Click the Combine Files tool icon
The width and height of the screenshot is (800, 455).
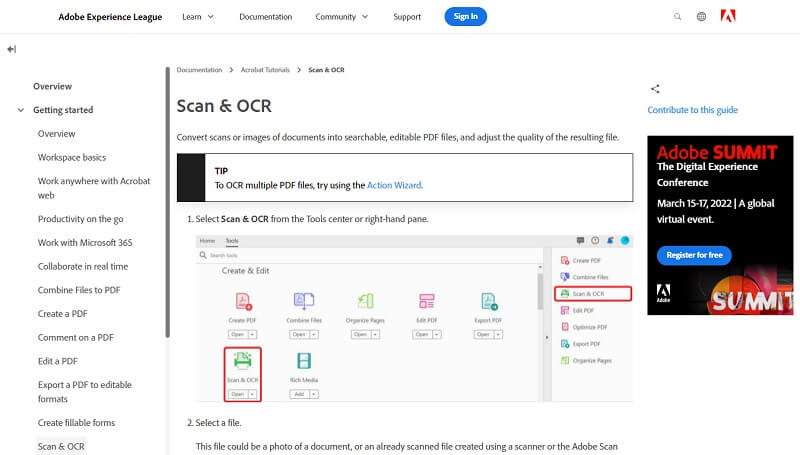(304, 301)
